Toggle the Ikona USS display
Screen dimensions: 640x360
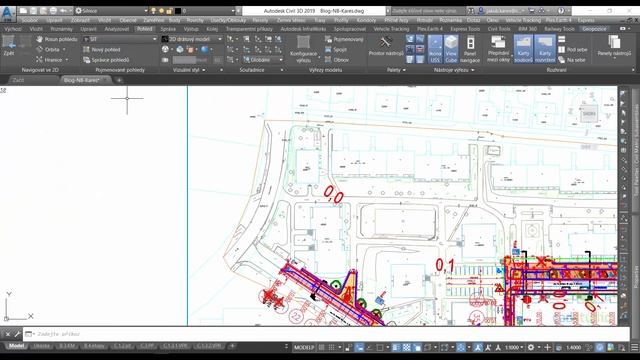click(x=435, y=49)
